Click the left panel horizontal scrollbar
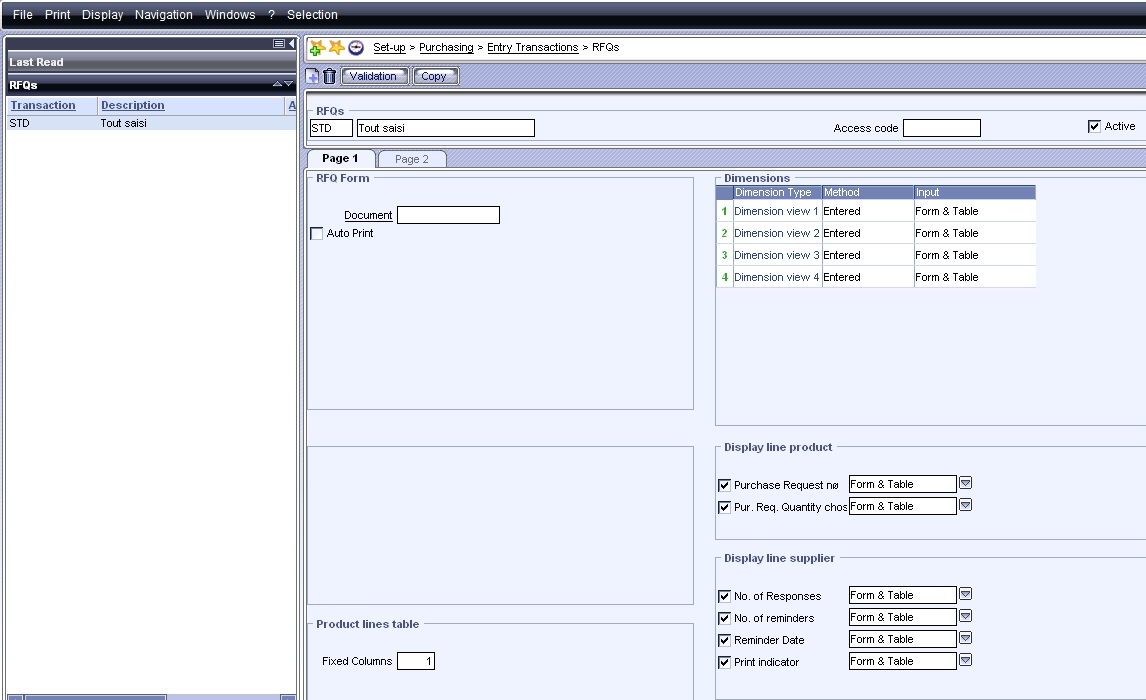 pos(95,696)
